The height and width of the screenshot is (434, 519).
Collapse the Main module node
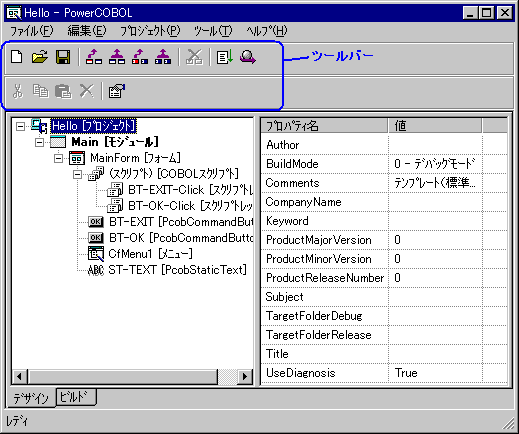coord(40,142)
